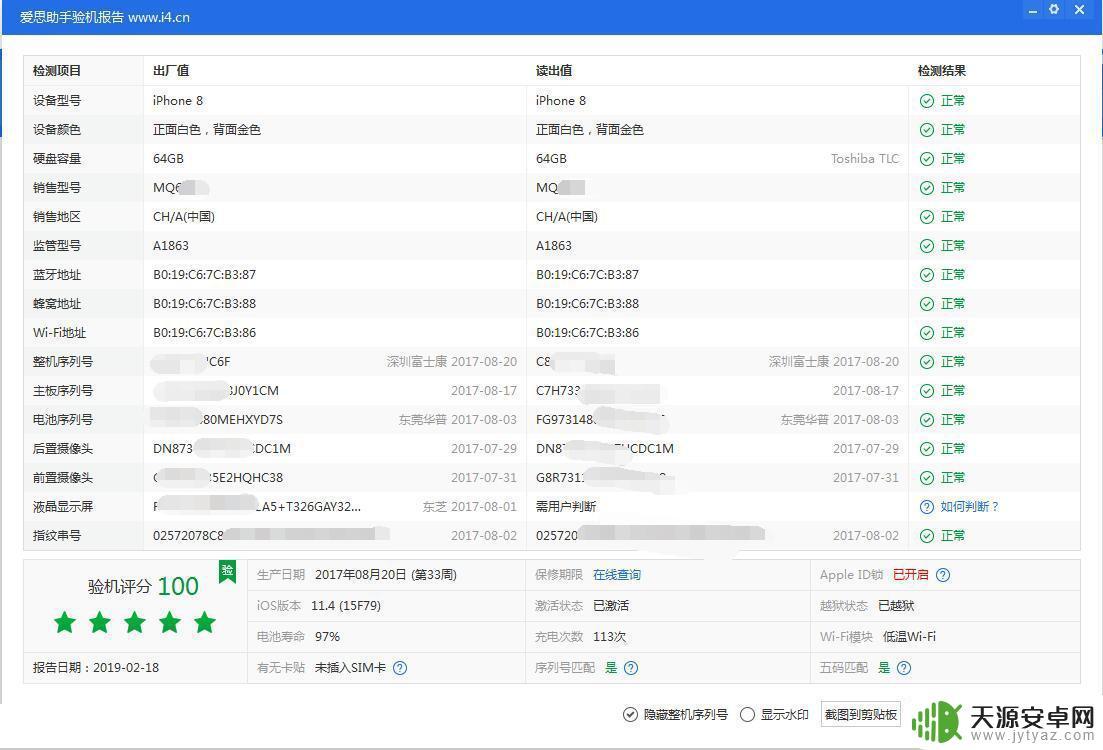Click the green check icon in 硬盘容量 row
The image size is (1103, 750).
coord(926,159)
